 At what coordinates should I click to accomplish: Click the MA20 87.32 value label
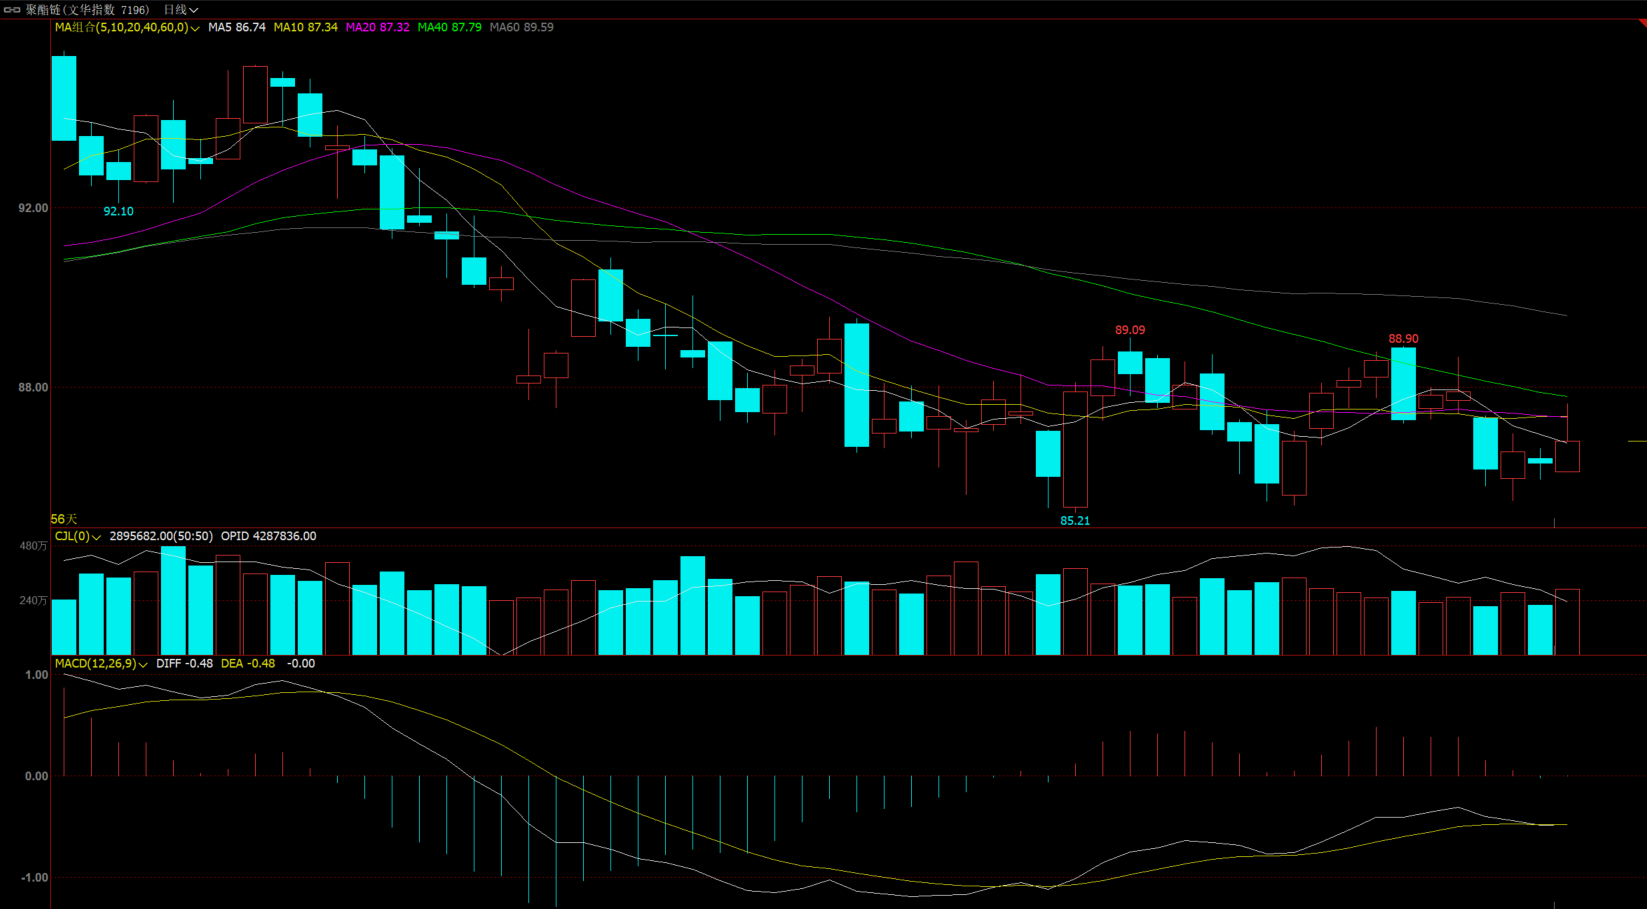[377, 28]
